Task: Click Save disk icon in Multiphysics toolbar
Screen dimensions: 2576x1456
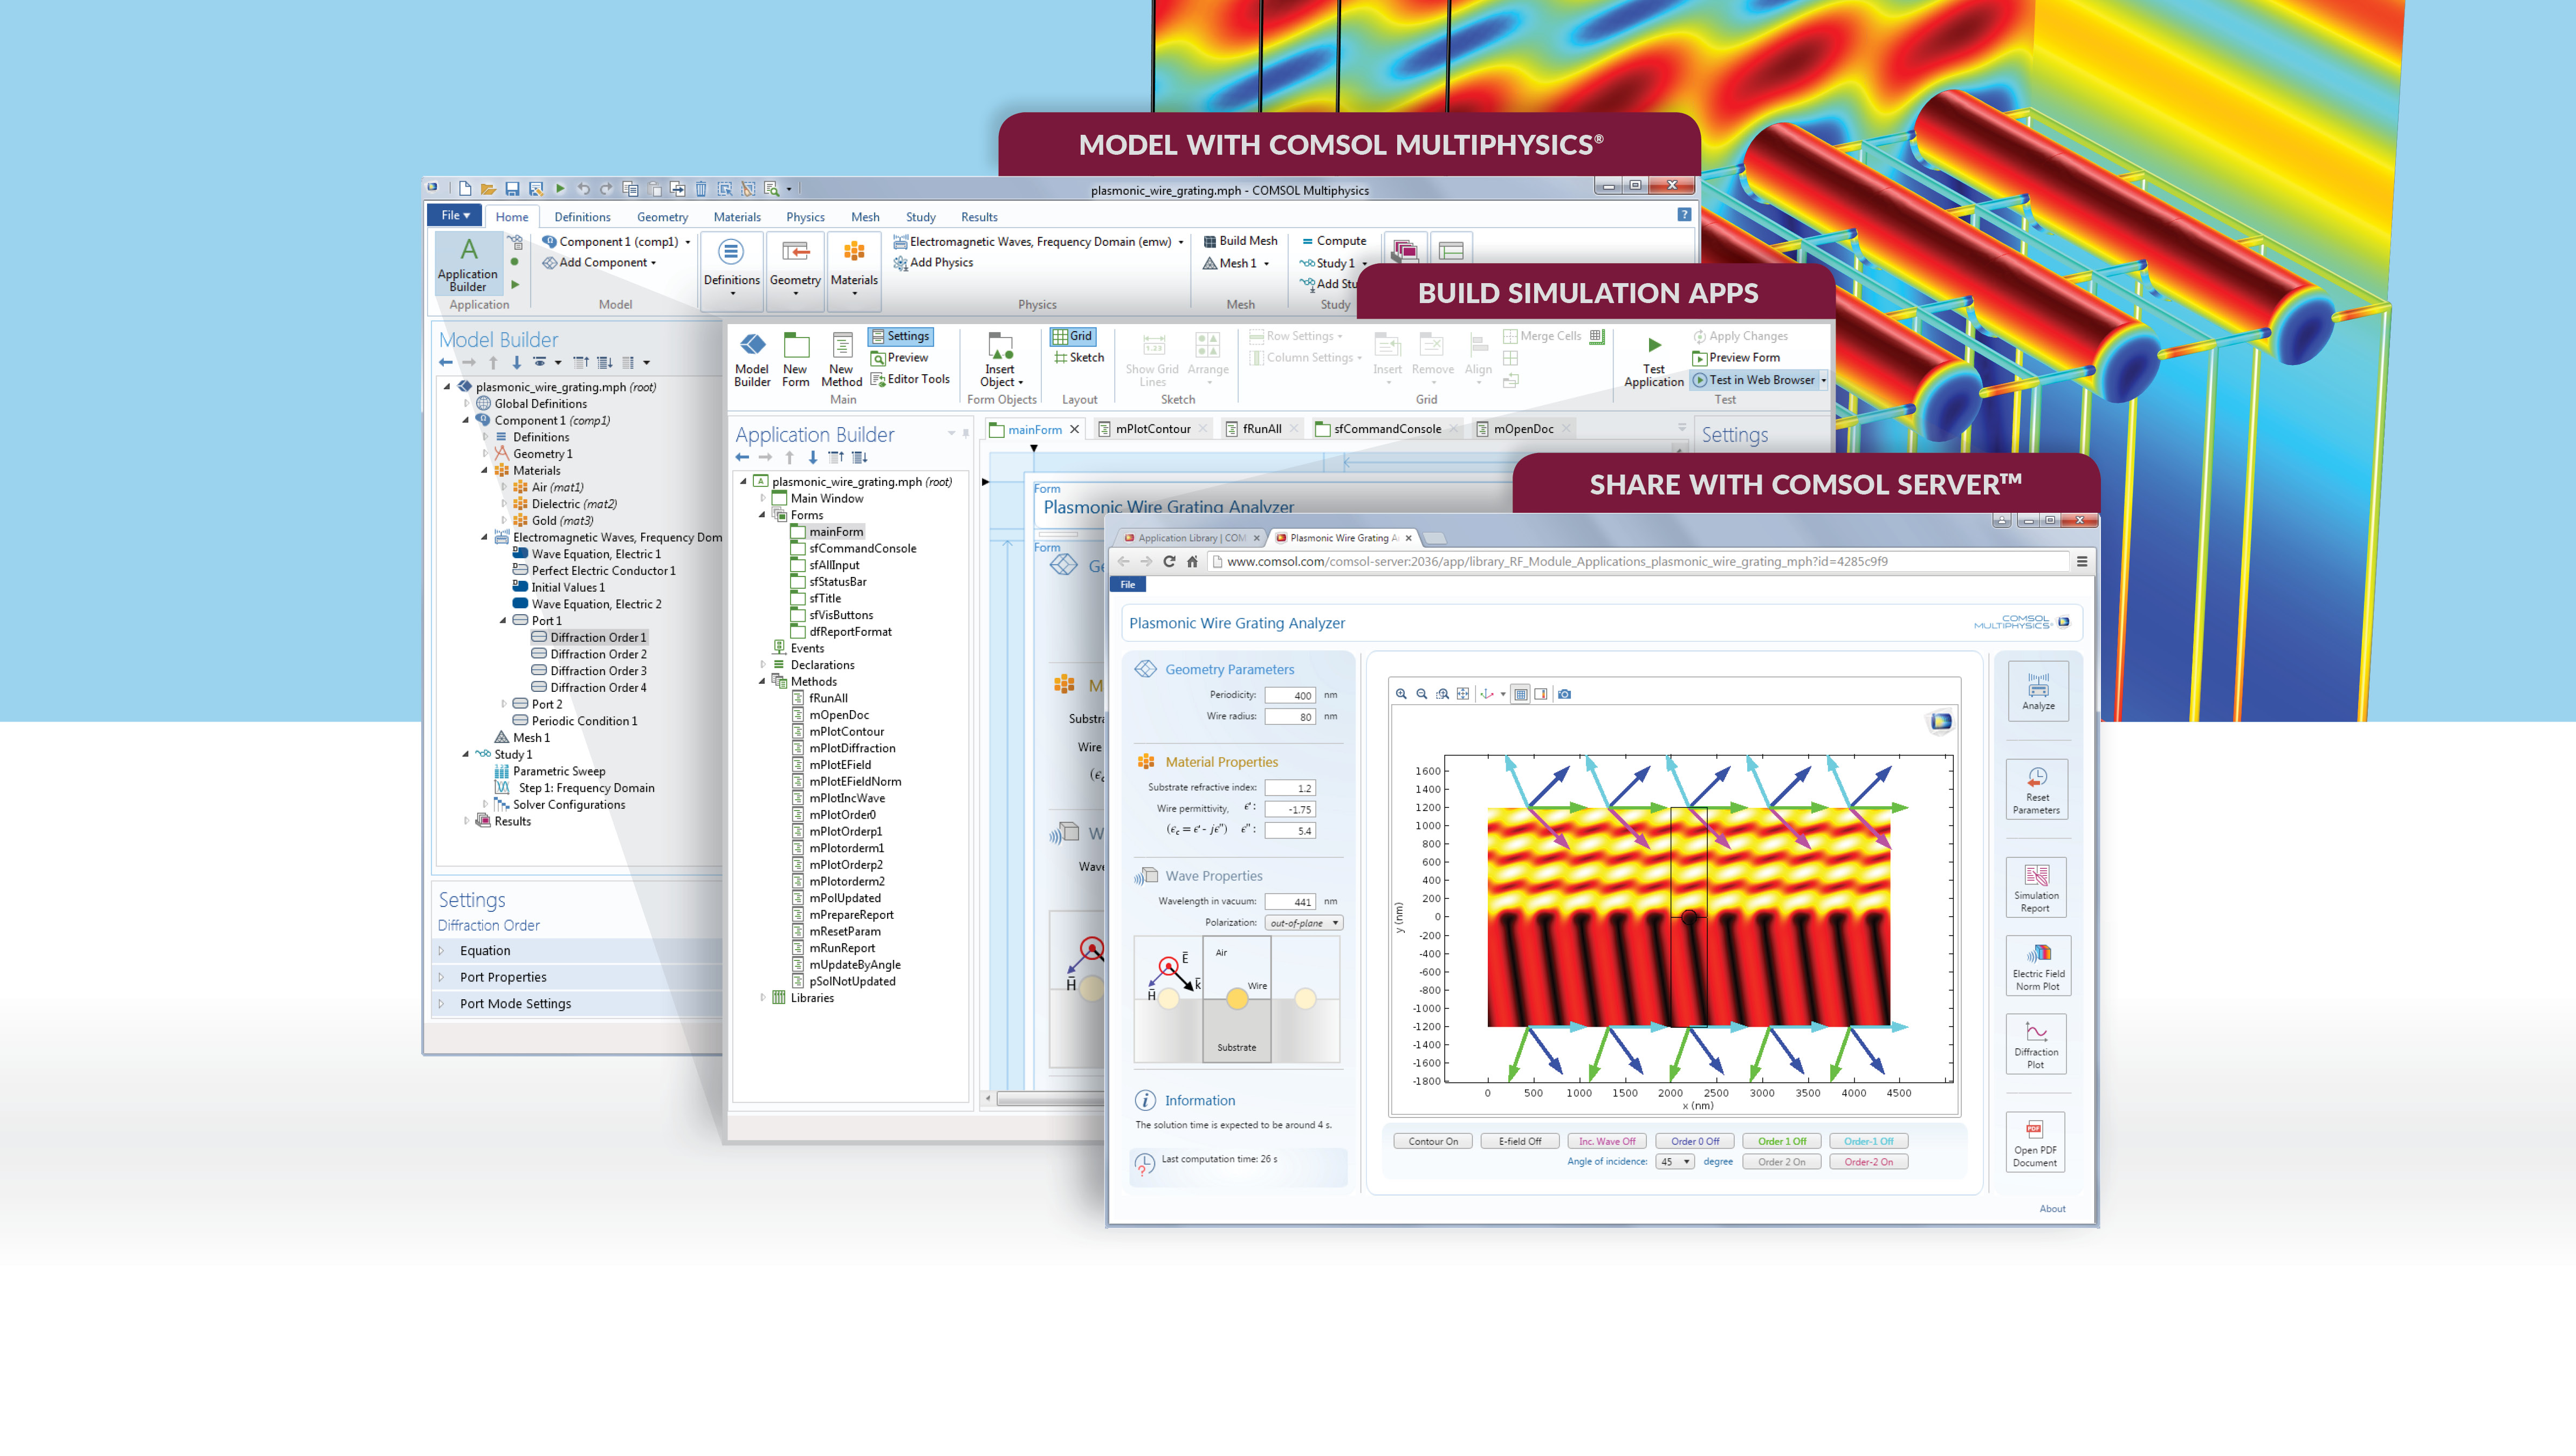Action: point(512,188)
